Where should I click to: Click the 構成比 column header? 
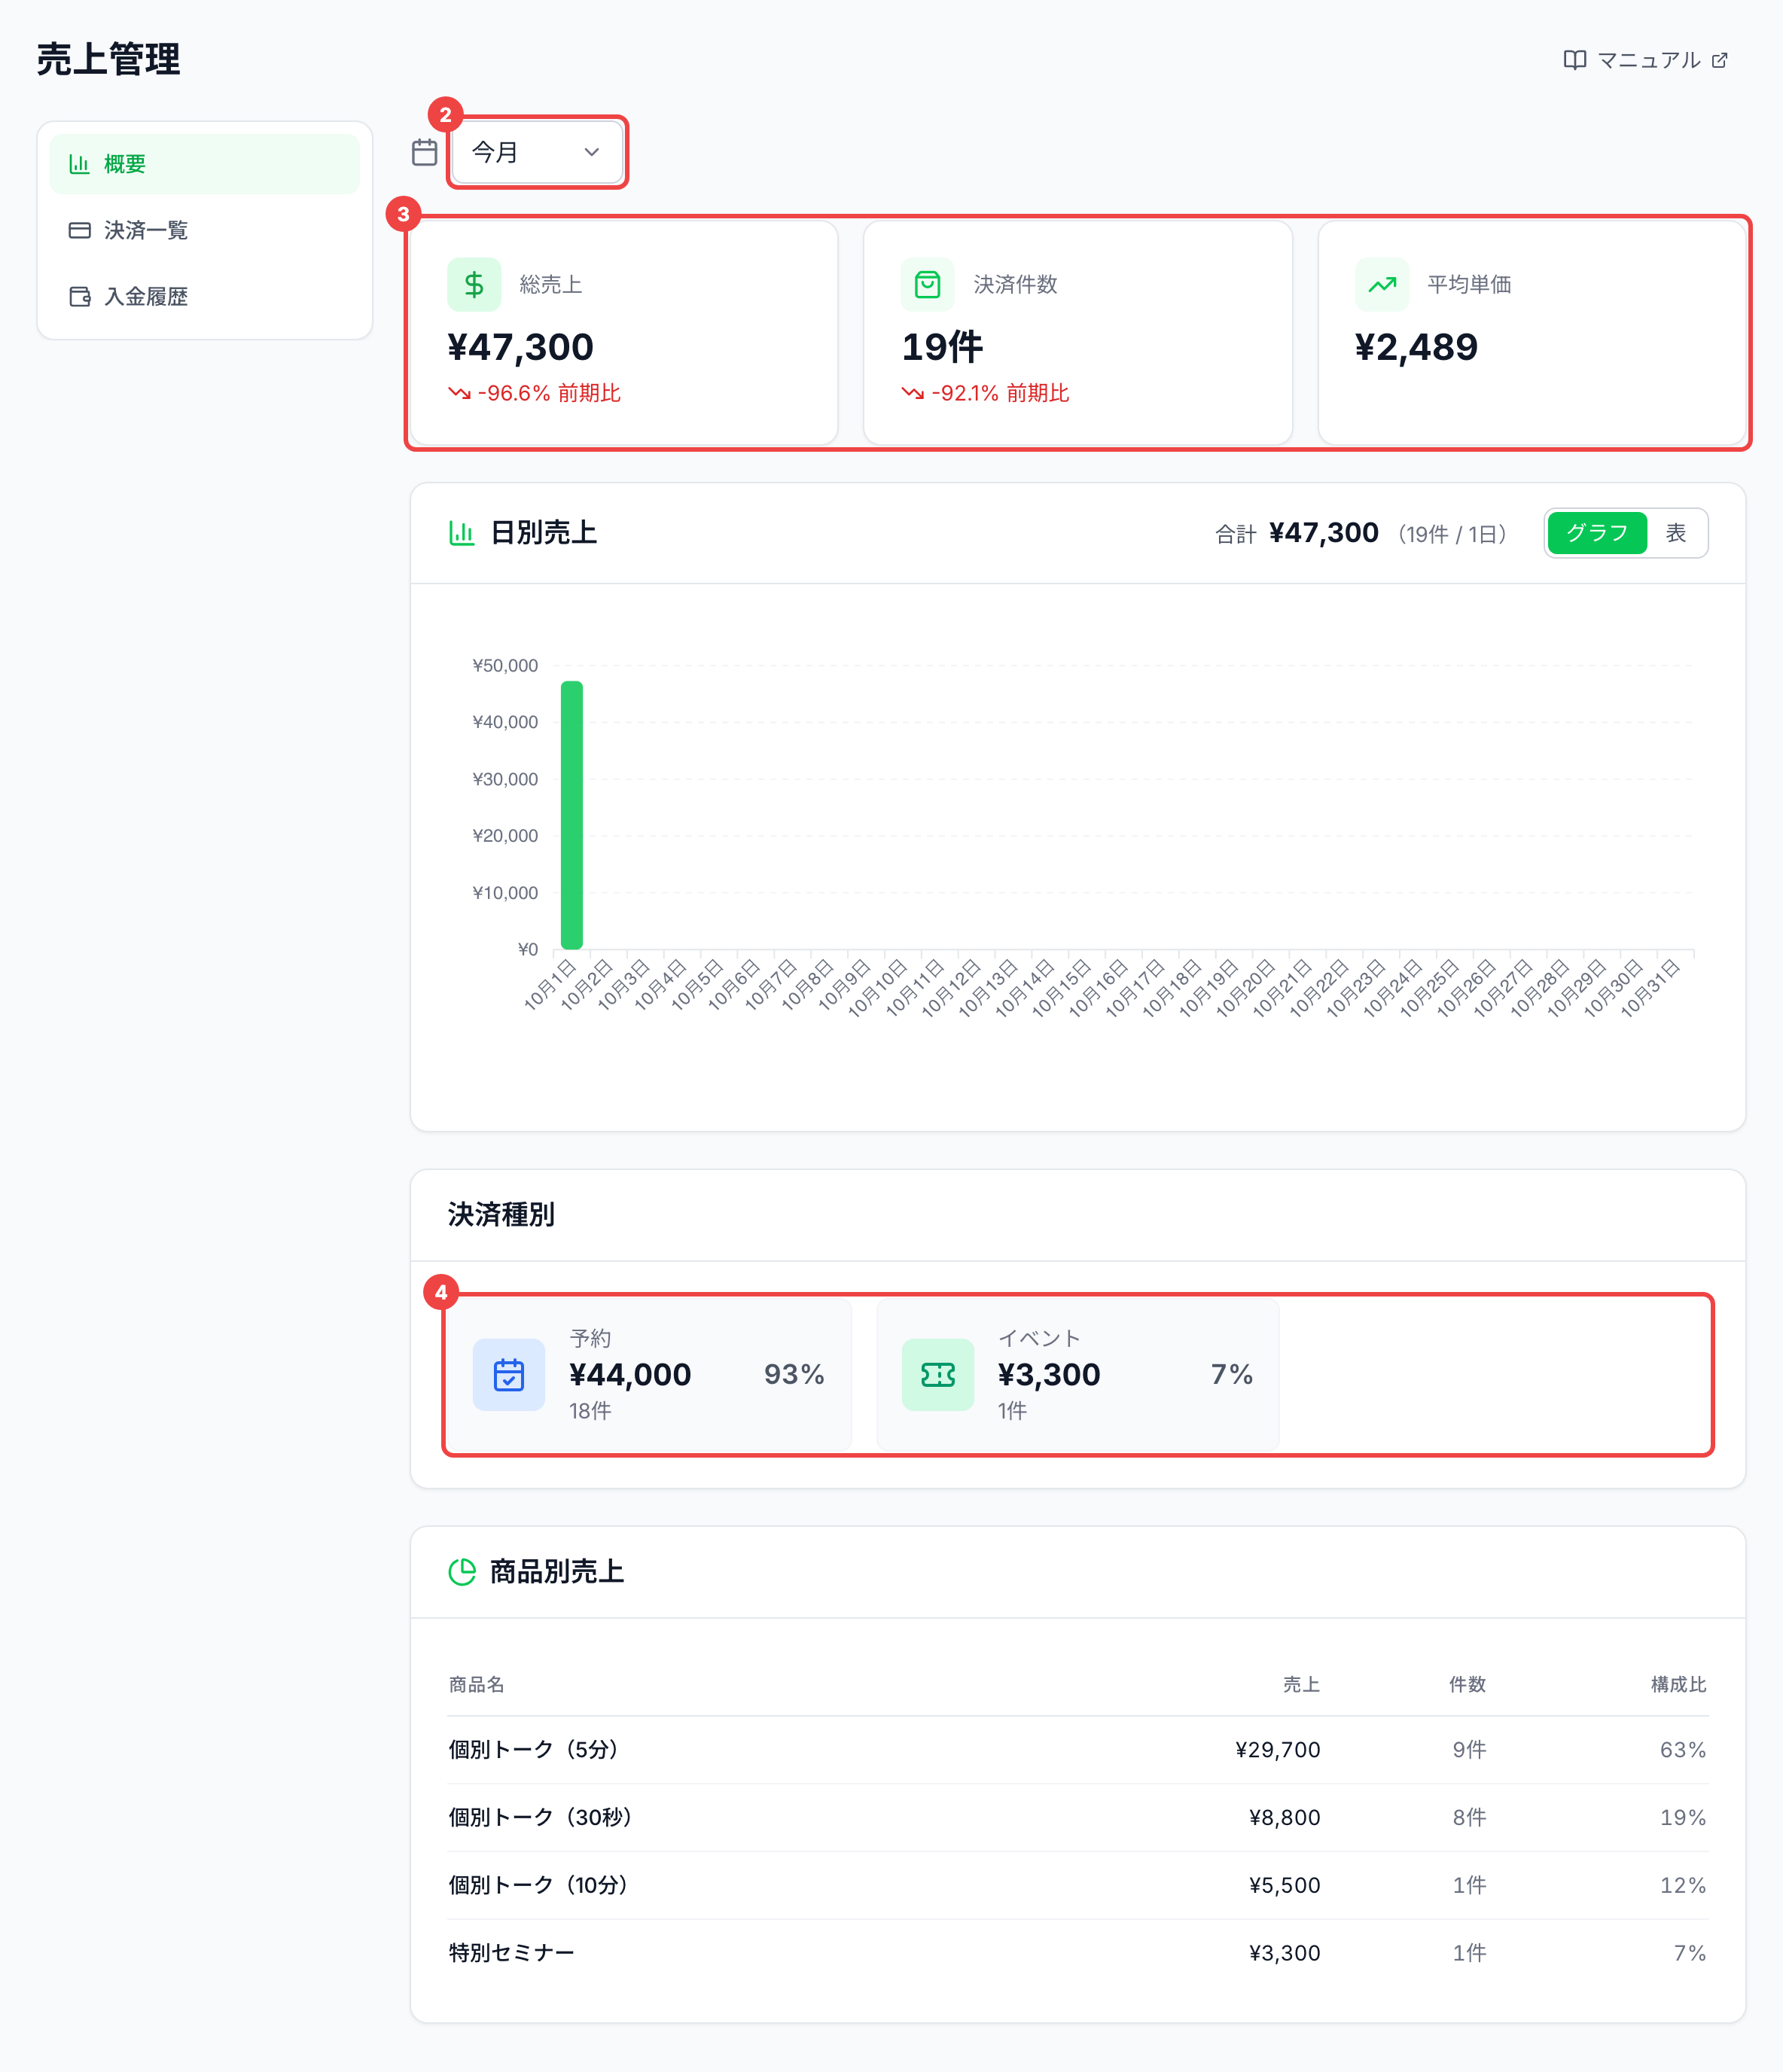point(1678,1685)
